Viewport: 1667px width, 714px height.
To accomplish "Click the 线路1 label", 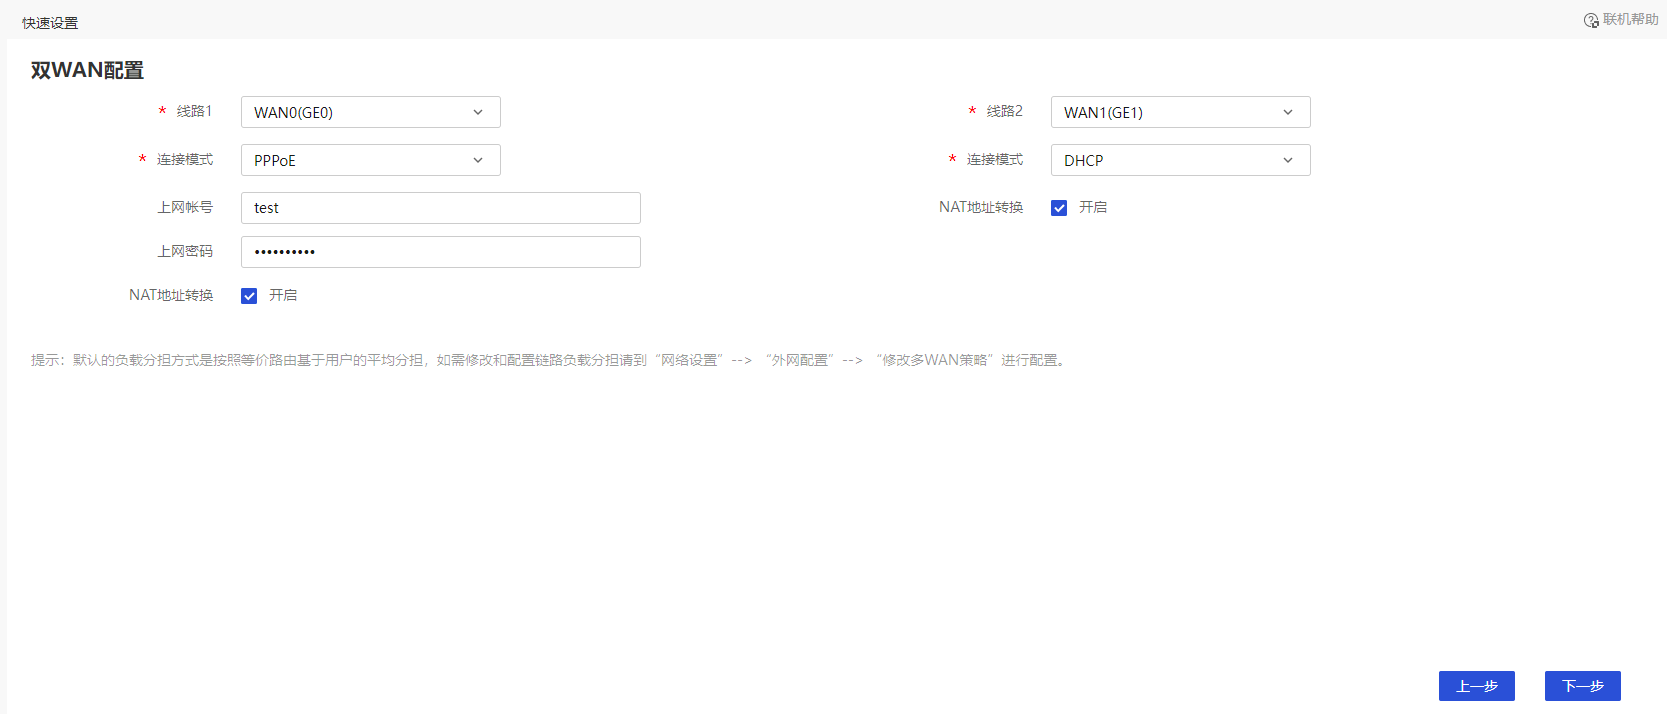I will point(194,111).
